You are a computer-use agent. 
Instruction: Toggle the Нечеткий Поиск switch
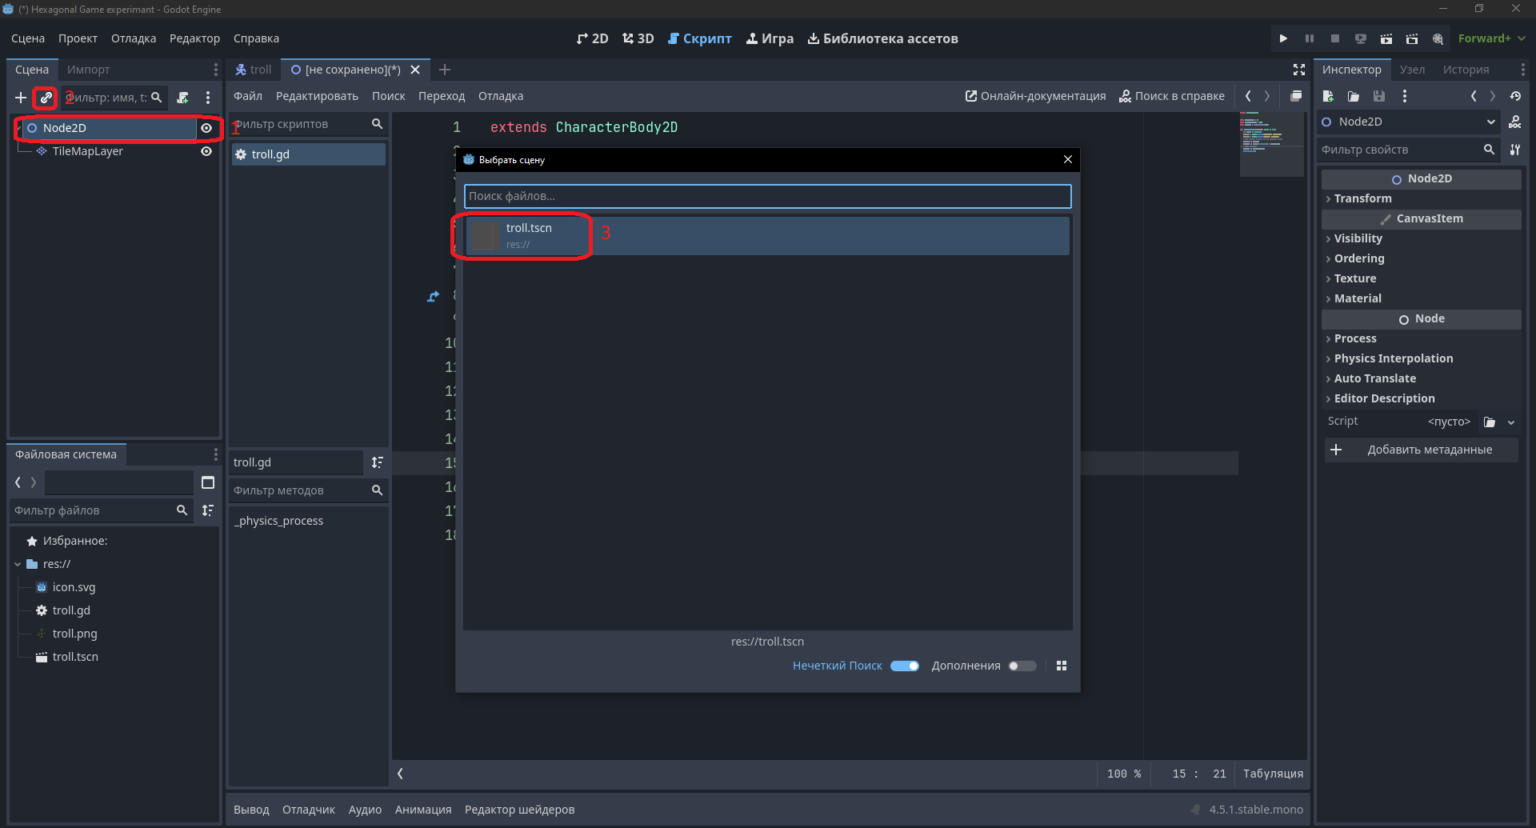point(905,666)
